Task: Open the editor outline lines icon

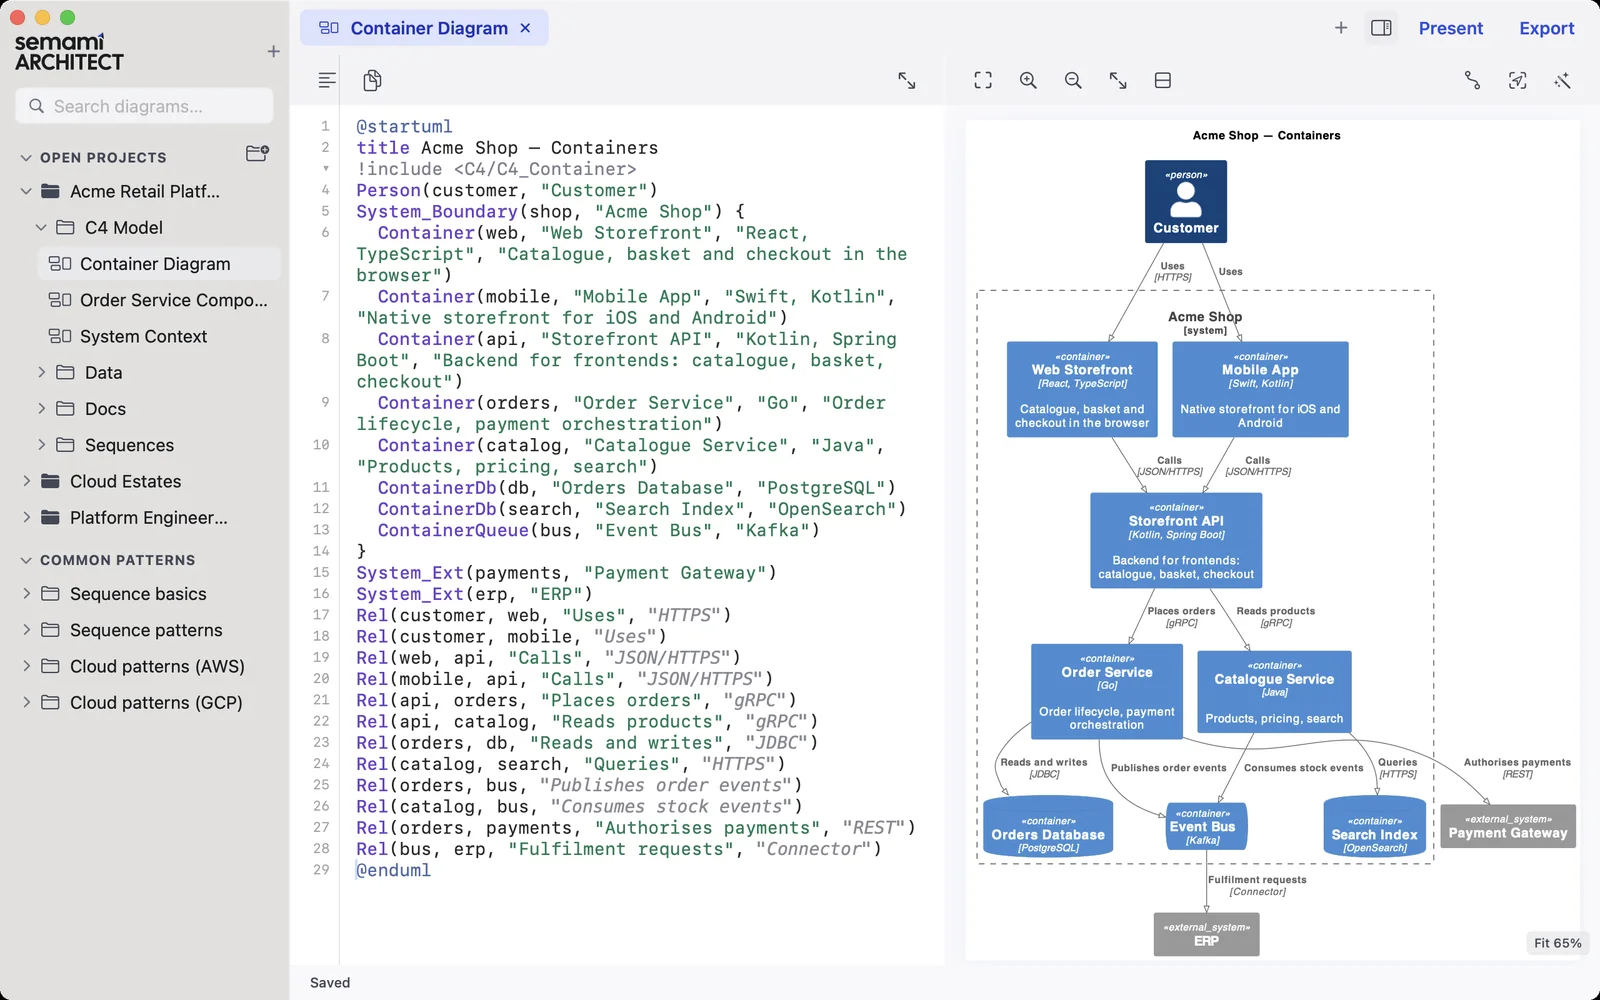Action: point(327,80)
